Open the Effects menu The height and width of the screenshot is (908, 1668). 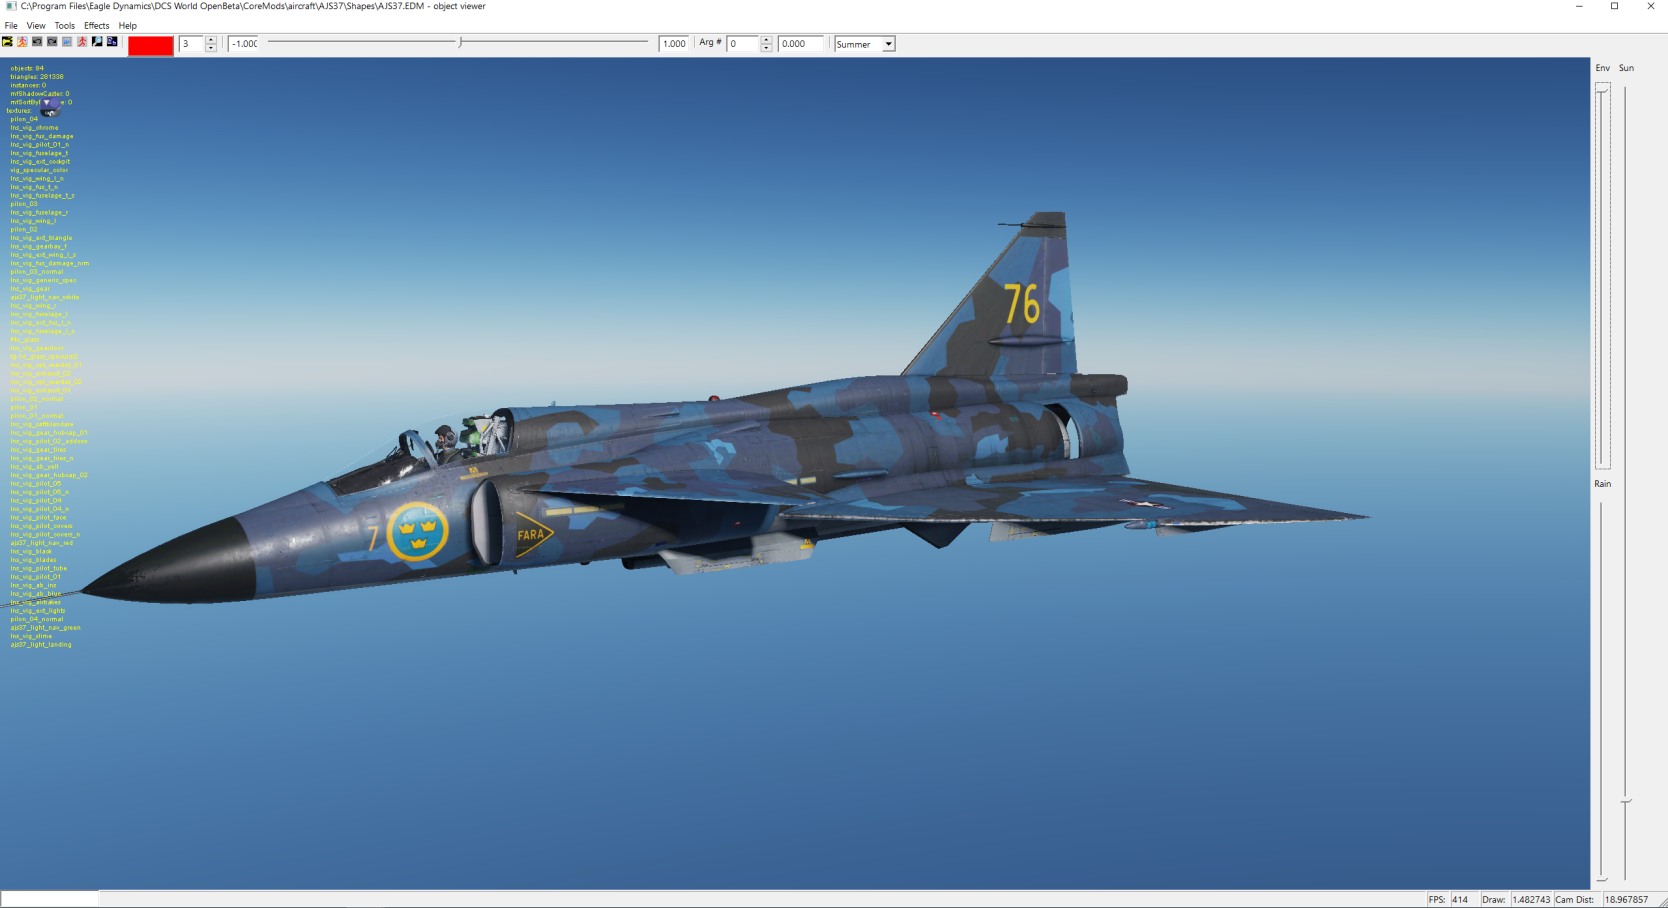click(x=97, y=26)
